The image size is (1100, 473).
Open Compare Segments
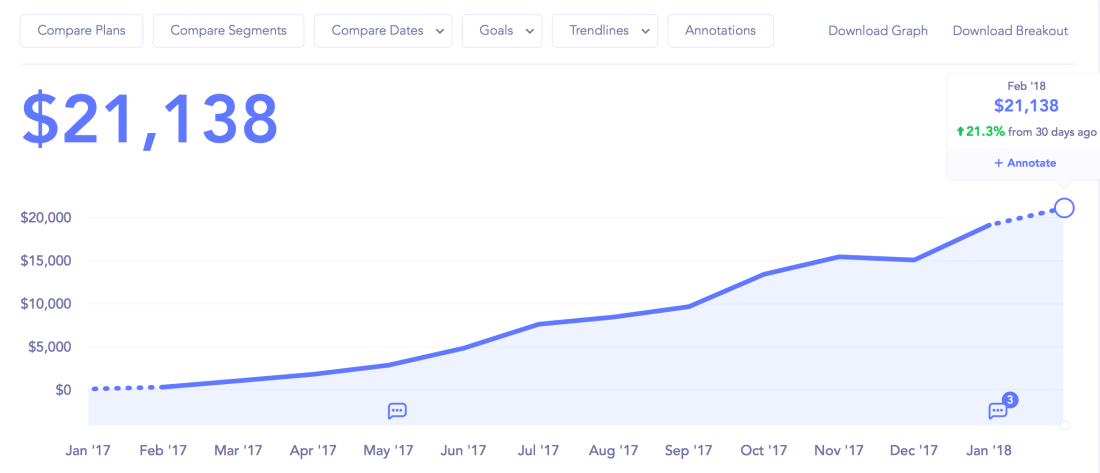coord(228,31)
